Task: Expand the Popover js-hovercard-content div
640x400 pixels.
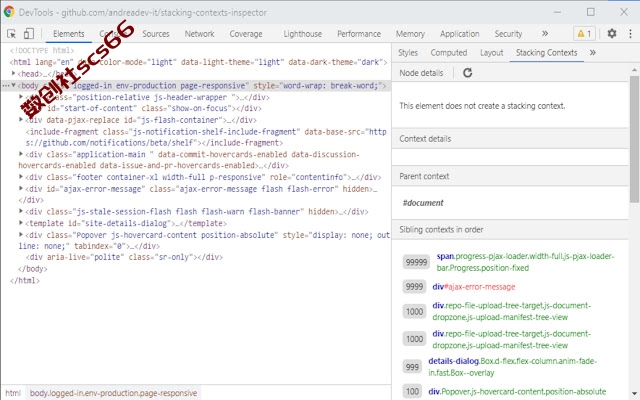Action: click(21, 234)
